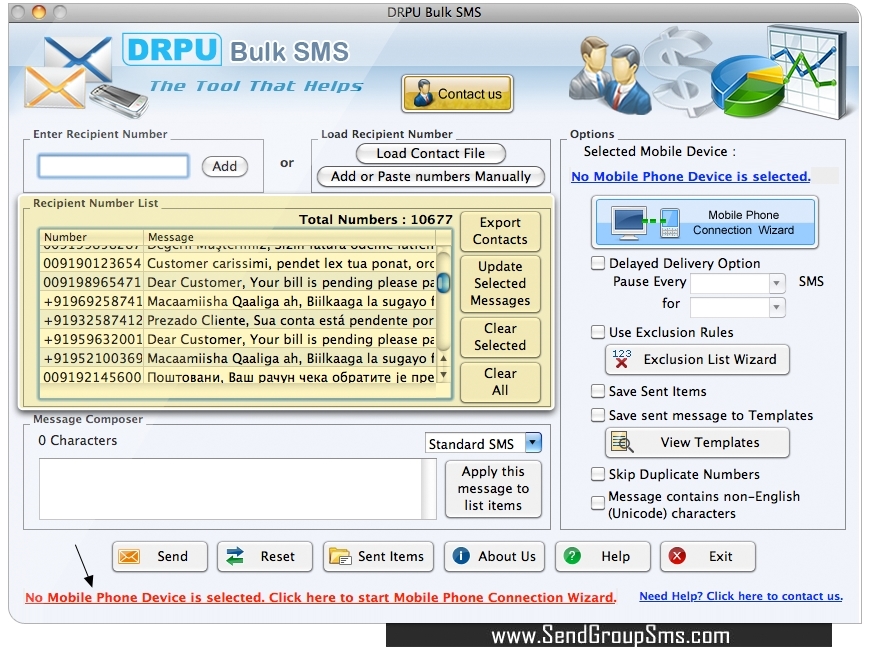
Task: Click View Templates button
Action: coord(697,443)
